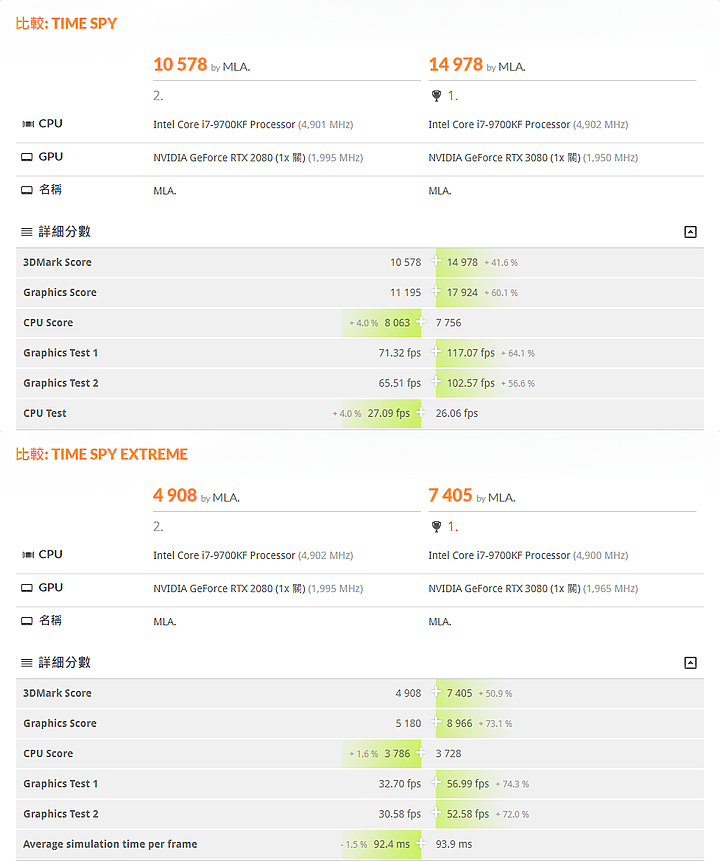
Task: Click the 11 195 Graphics Score value
Action: tap(406, 293)
